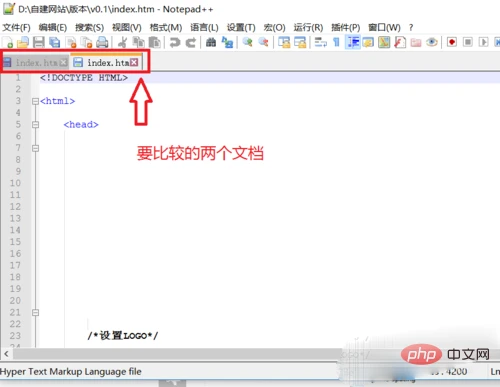Open the user-defined language dialog icon
This screenshot has width=500, height=387.
pos(368,42)
